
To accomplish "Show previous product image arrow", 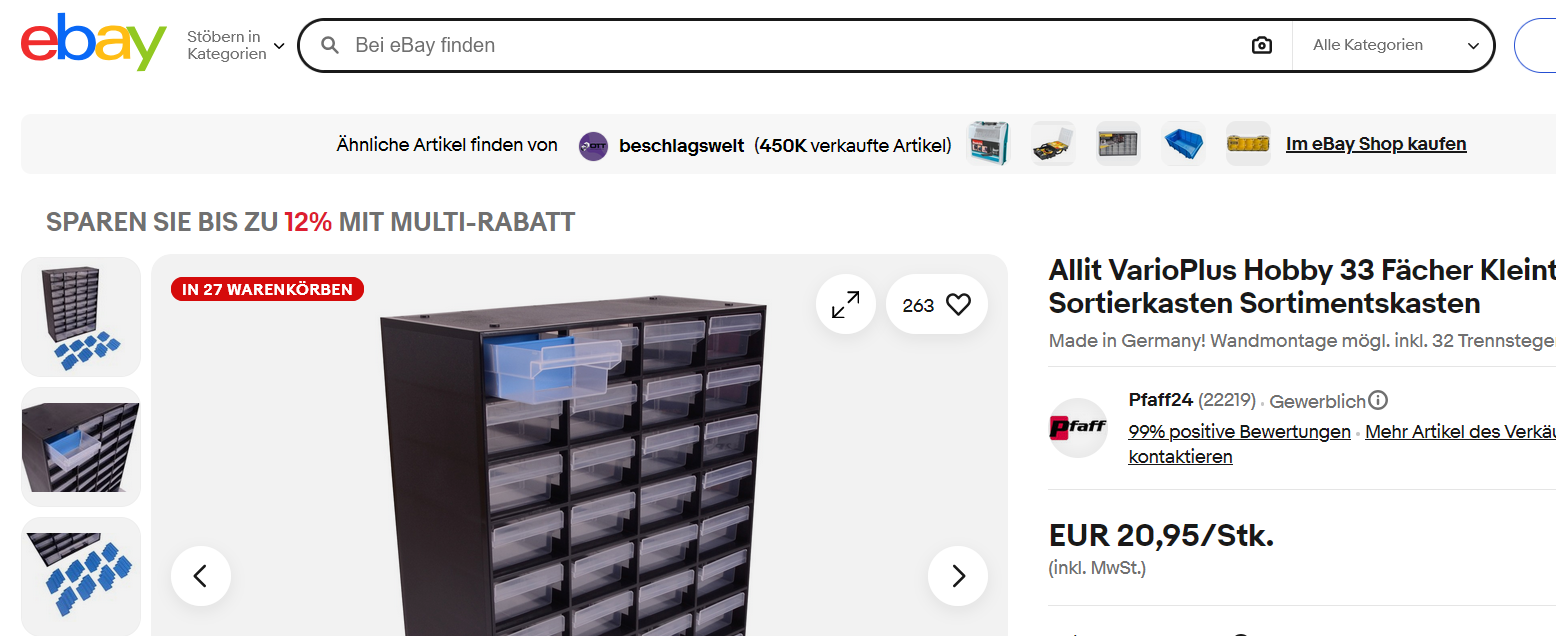I will pyautogui.click(x=201, y=576).
